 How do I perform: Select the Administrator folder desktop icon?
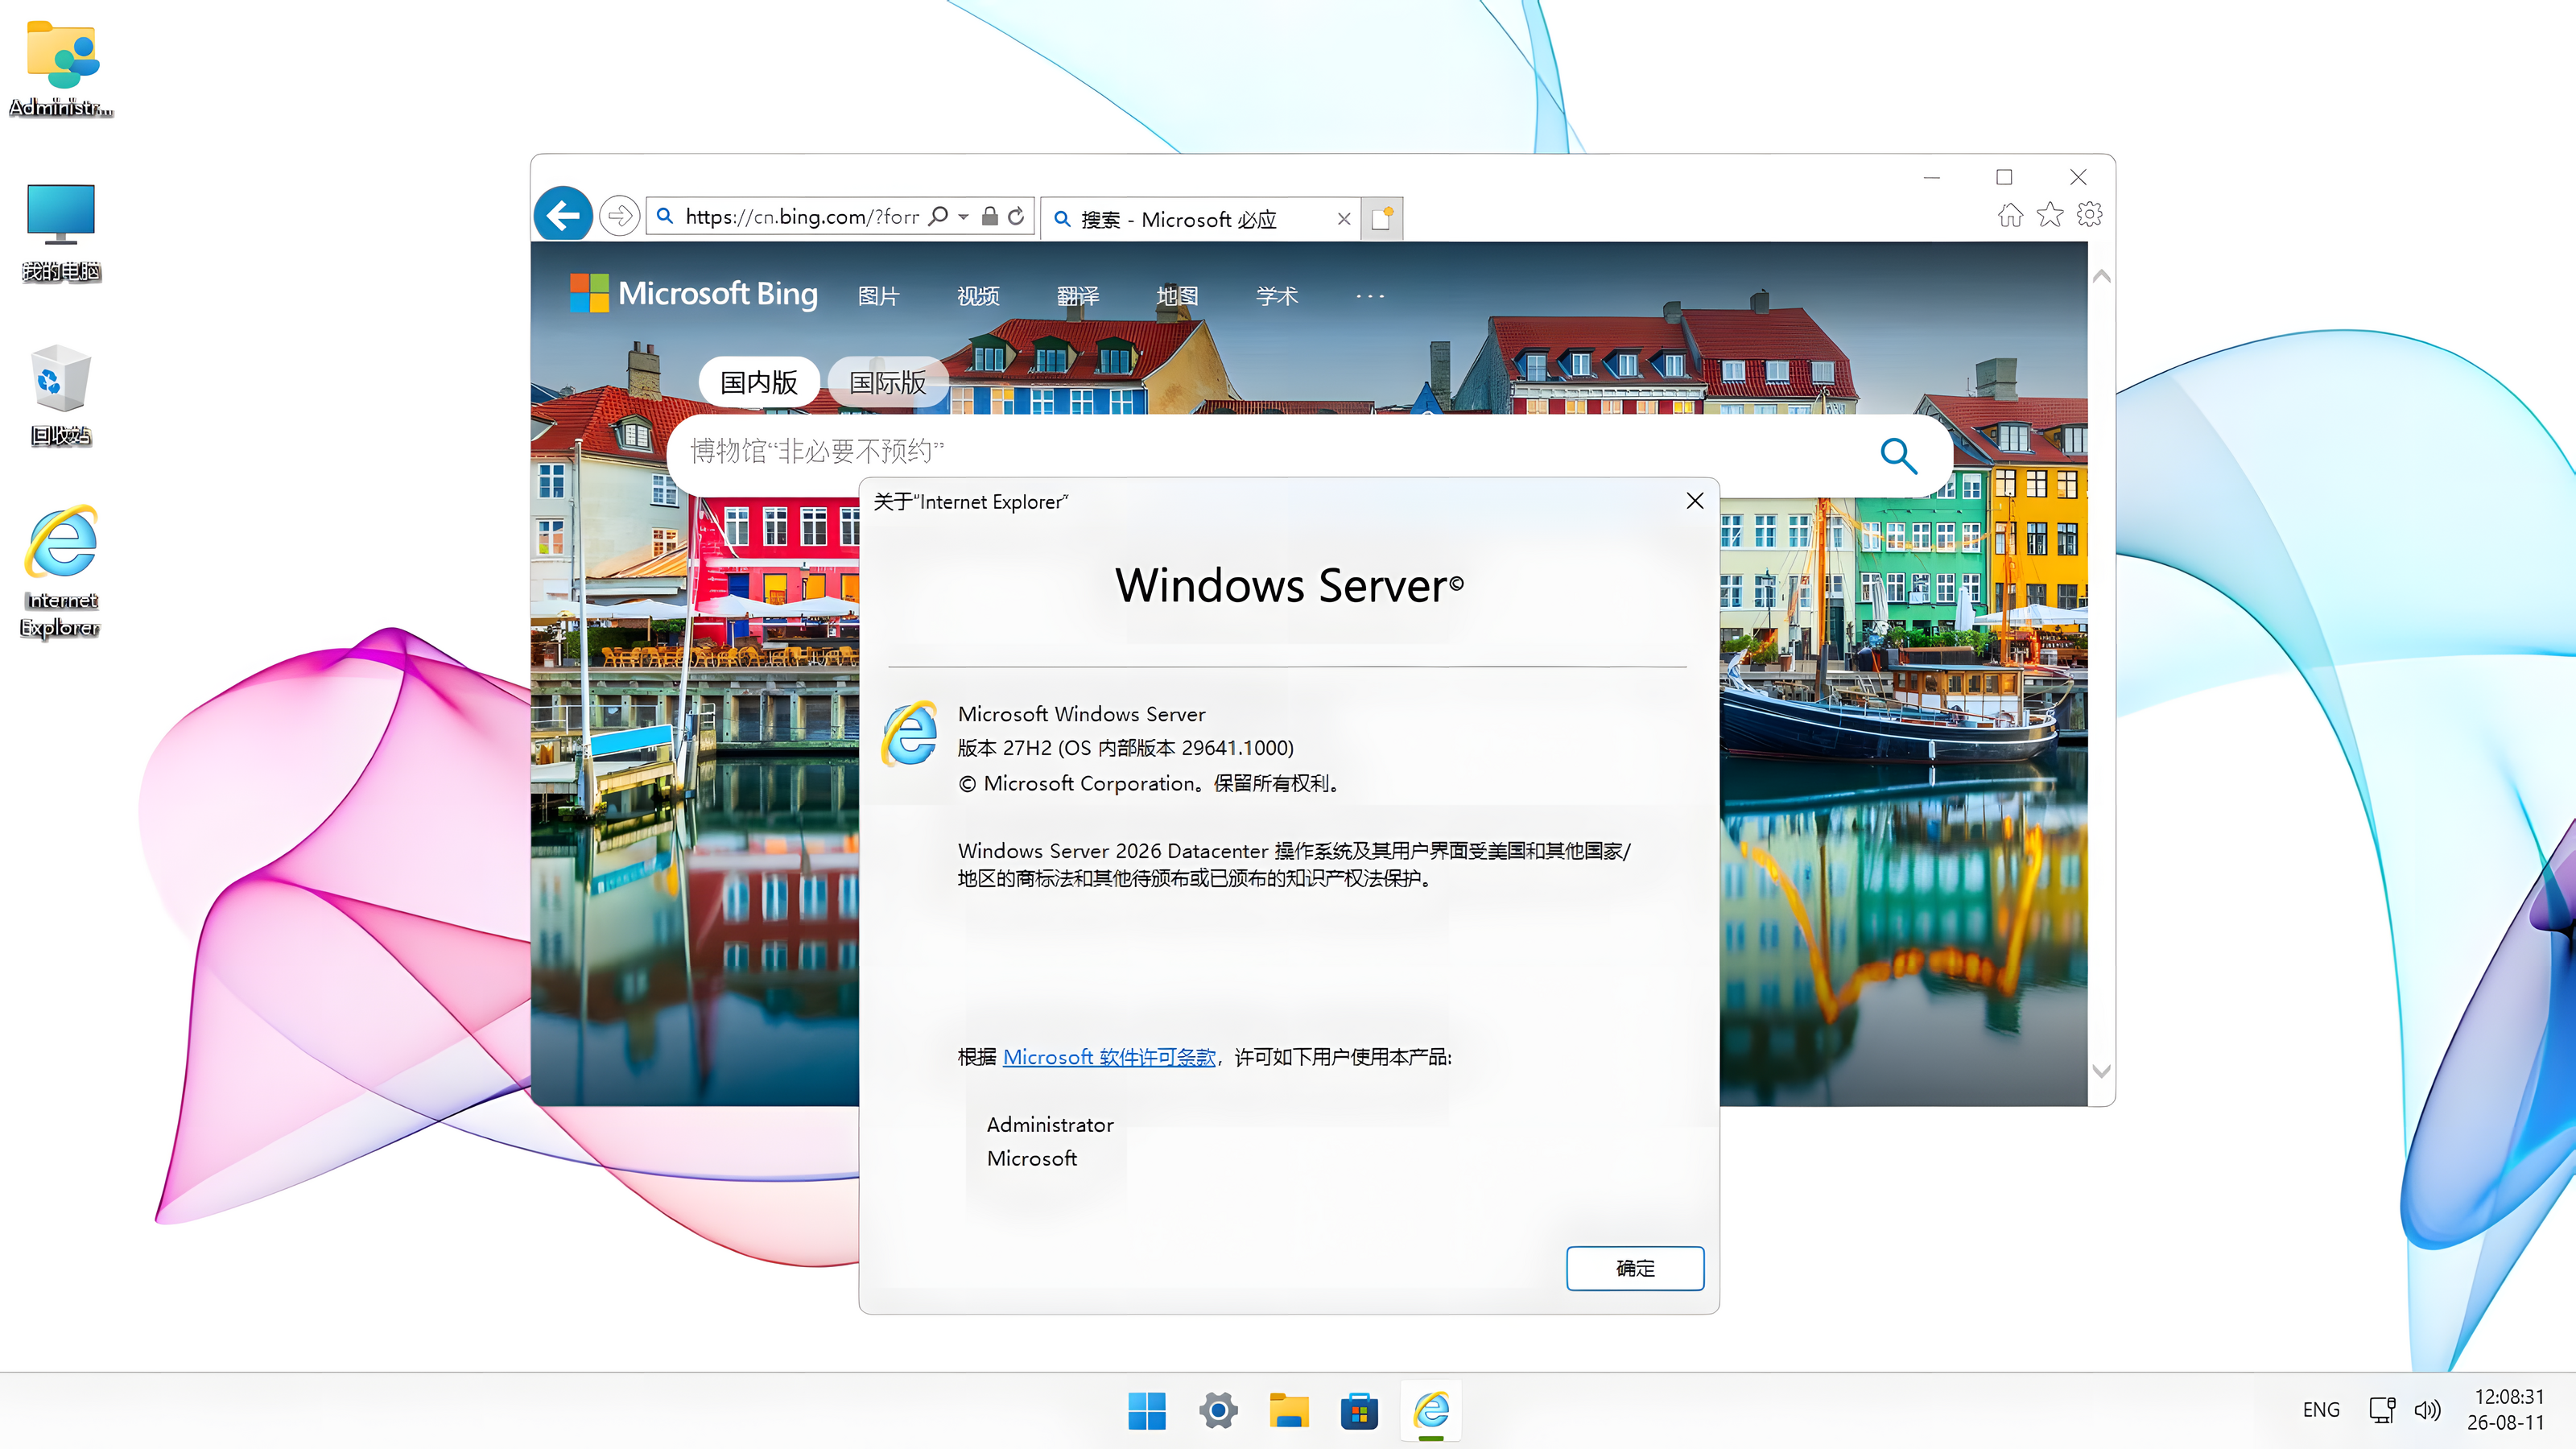pyautogui.click(x=61, y=68)
